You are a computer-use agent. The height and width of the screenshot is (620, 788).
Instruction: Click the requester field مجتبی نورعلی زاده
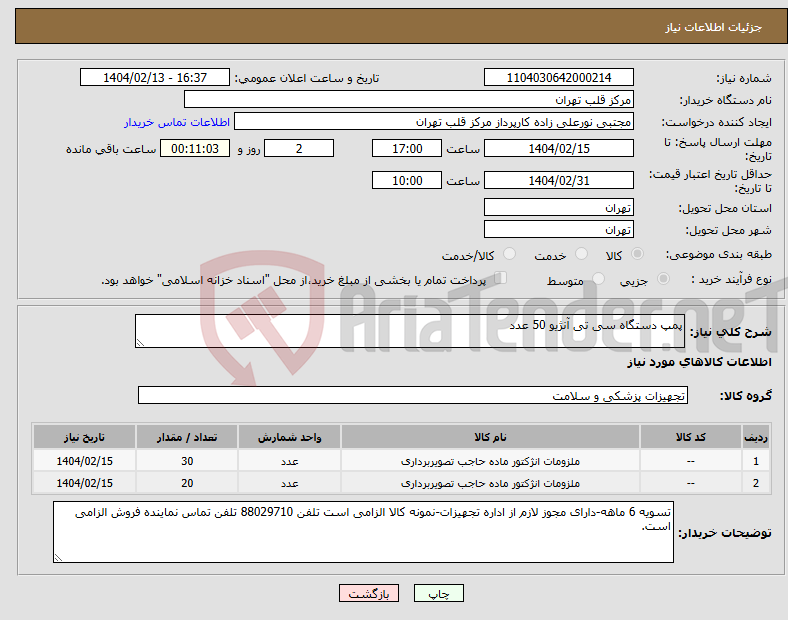434,122
